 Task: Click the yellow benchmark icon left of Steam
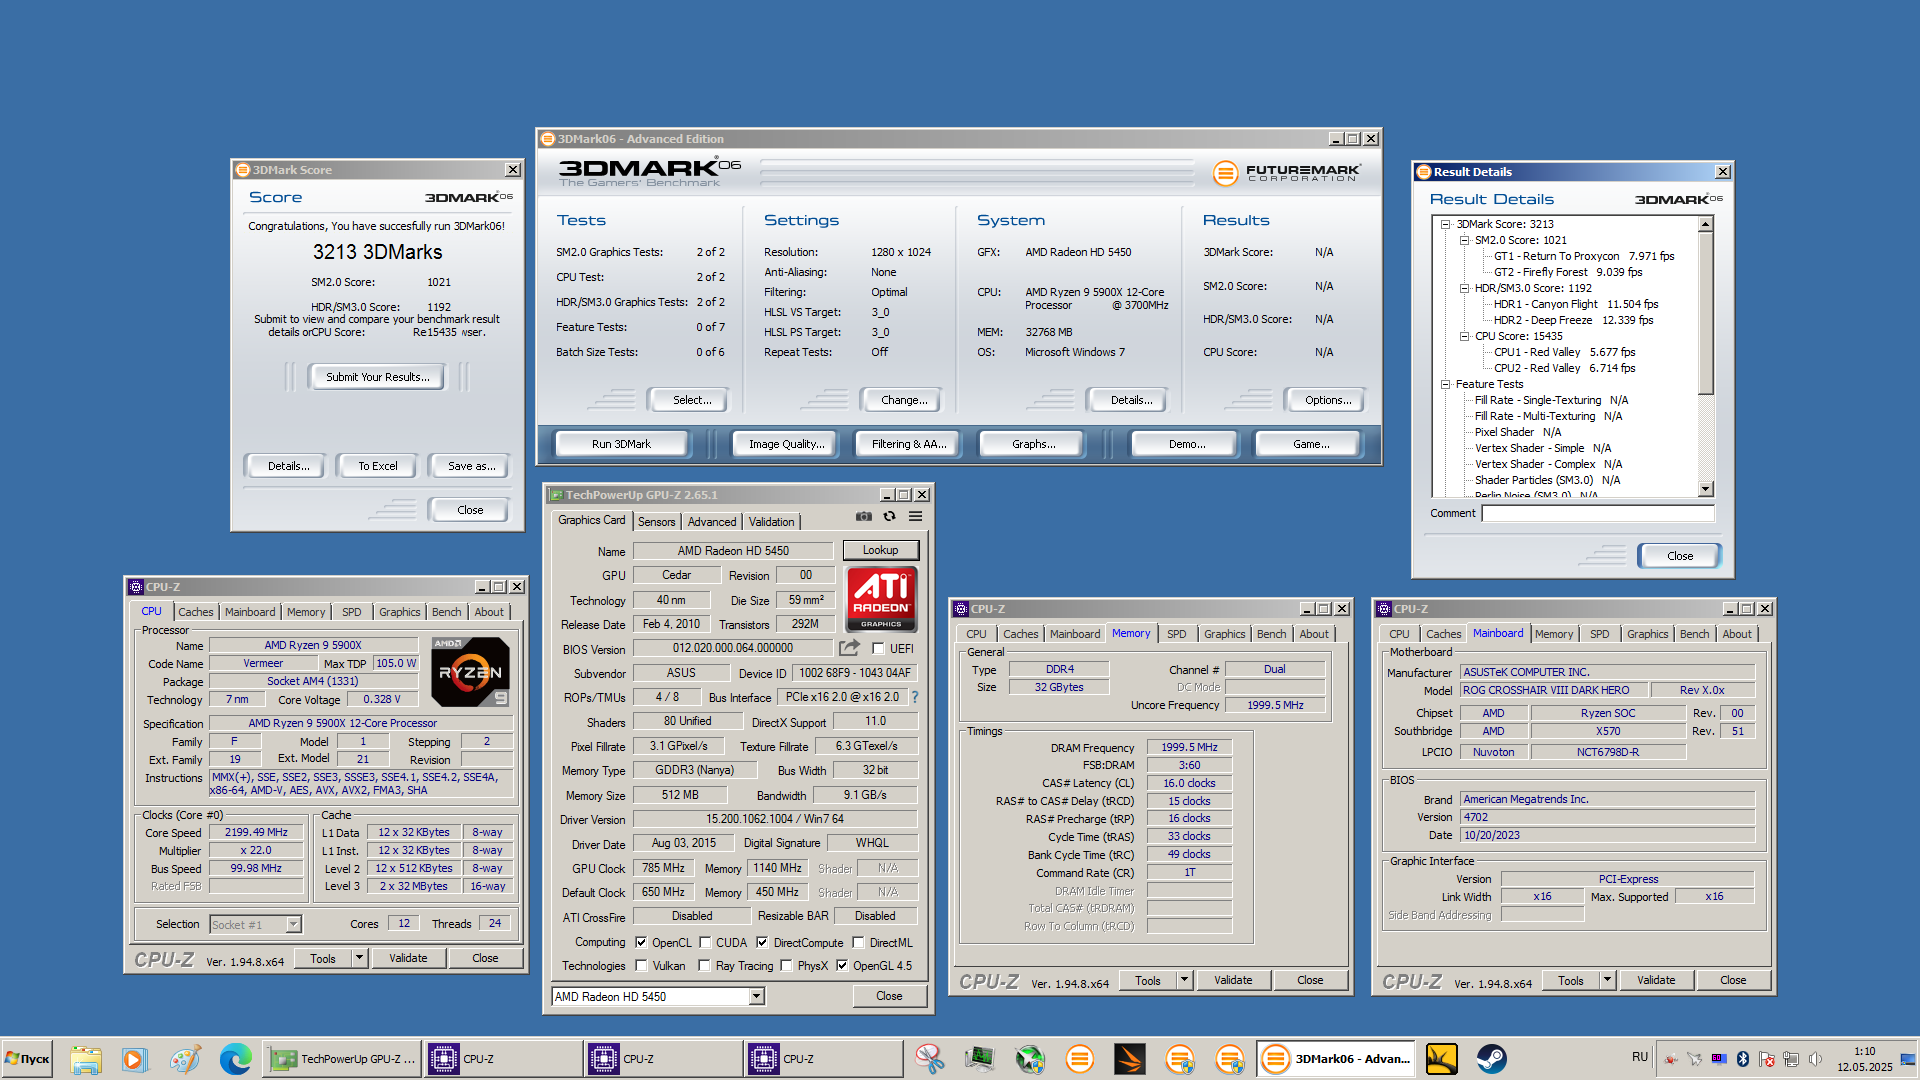coord(1441,1058)
